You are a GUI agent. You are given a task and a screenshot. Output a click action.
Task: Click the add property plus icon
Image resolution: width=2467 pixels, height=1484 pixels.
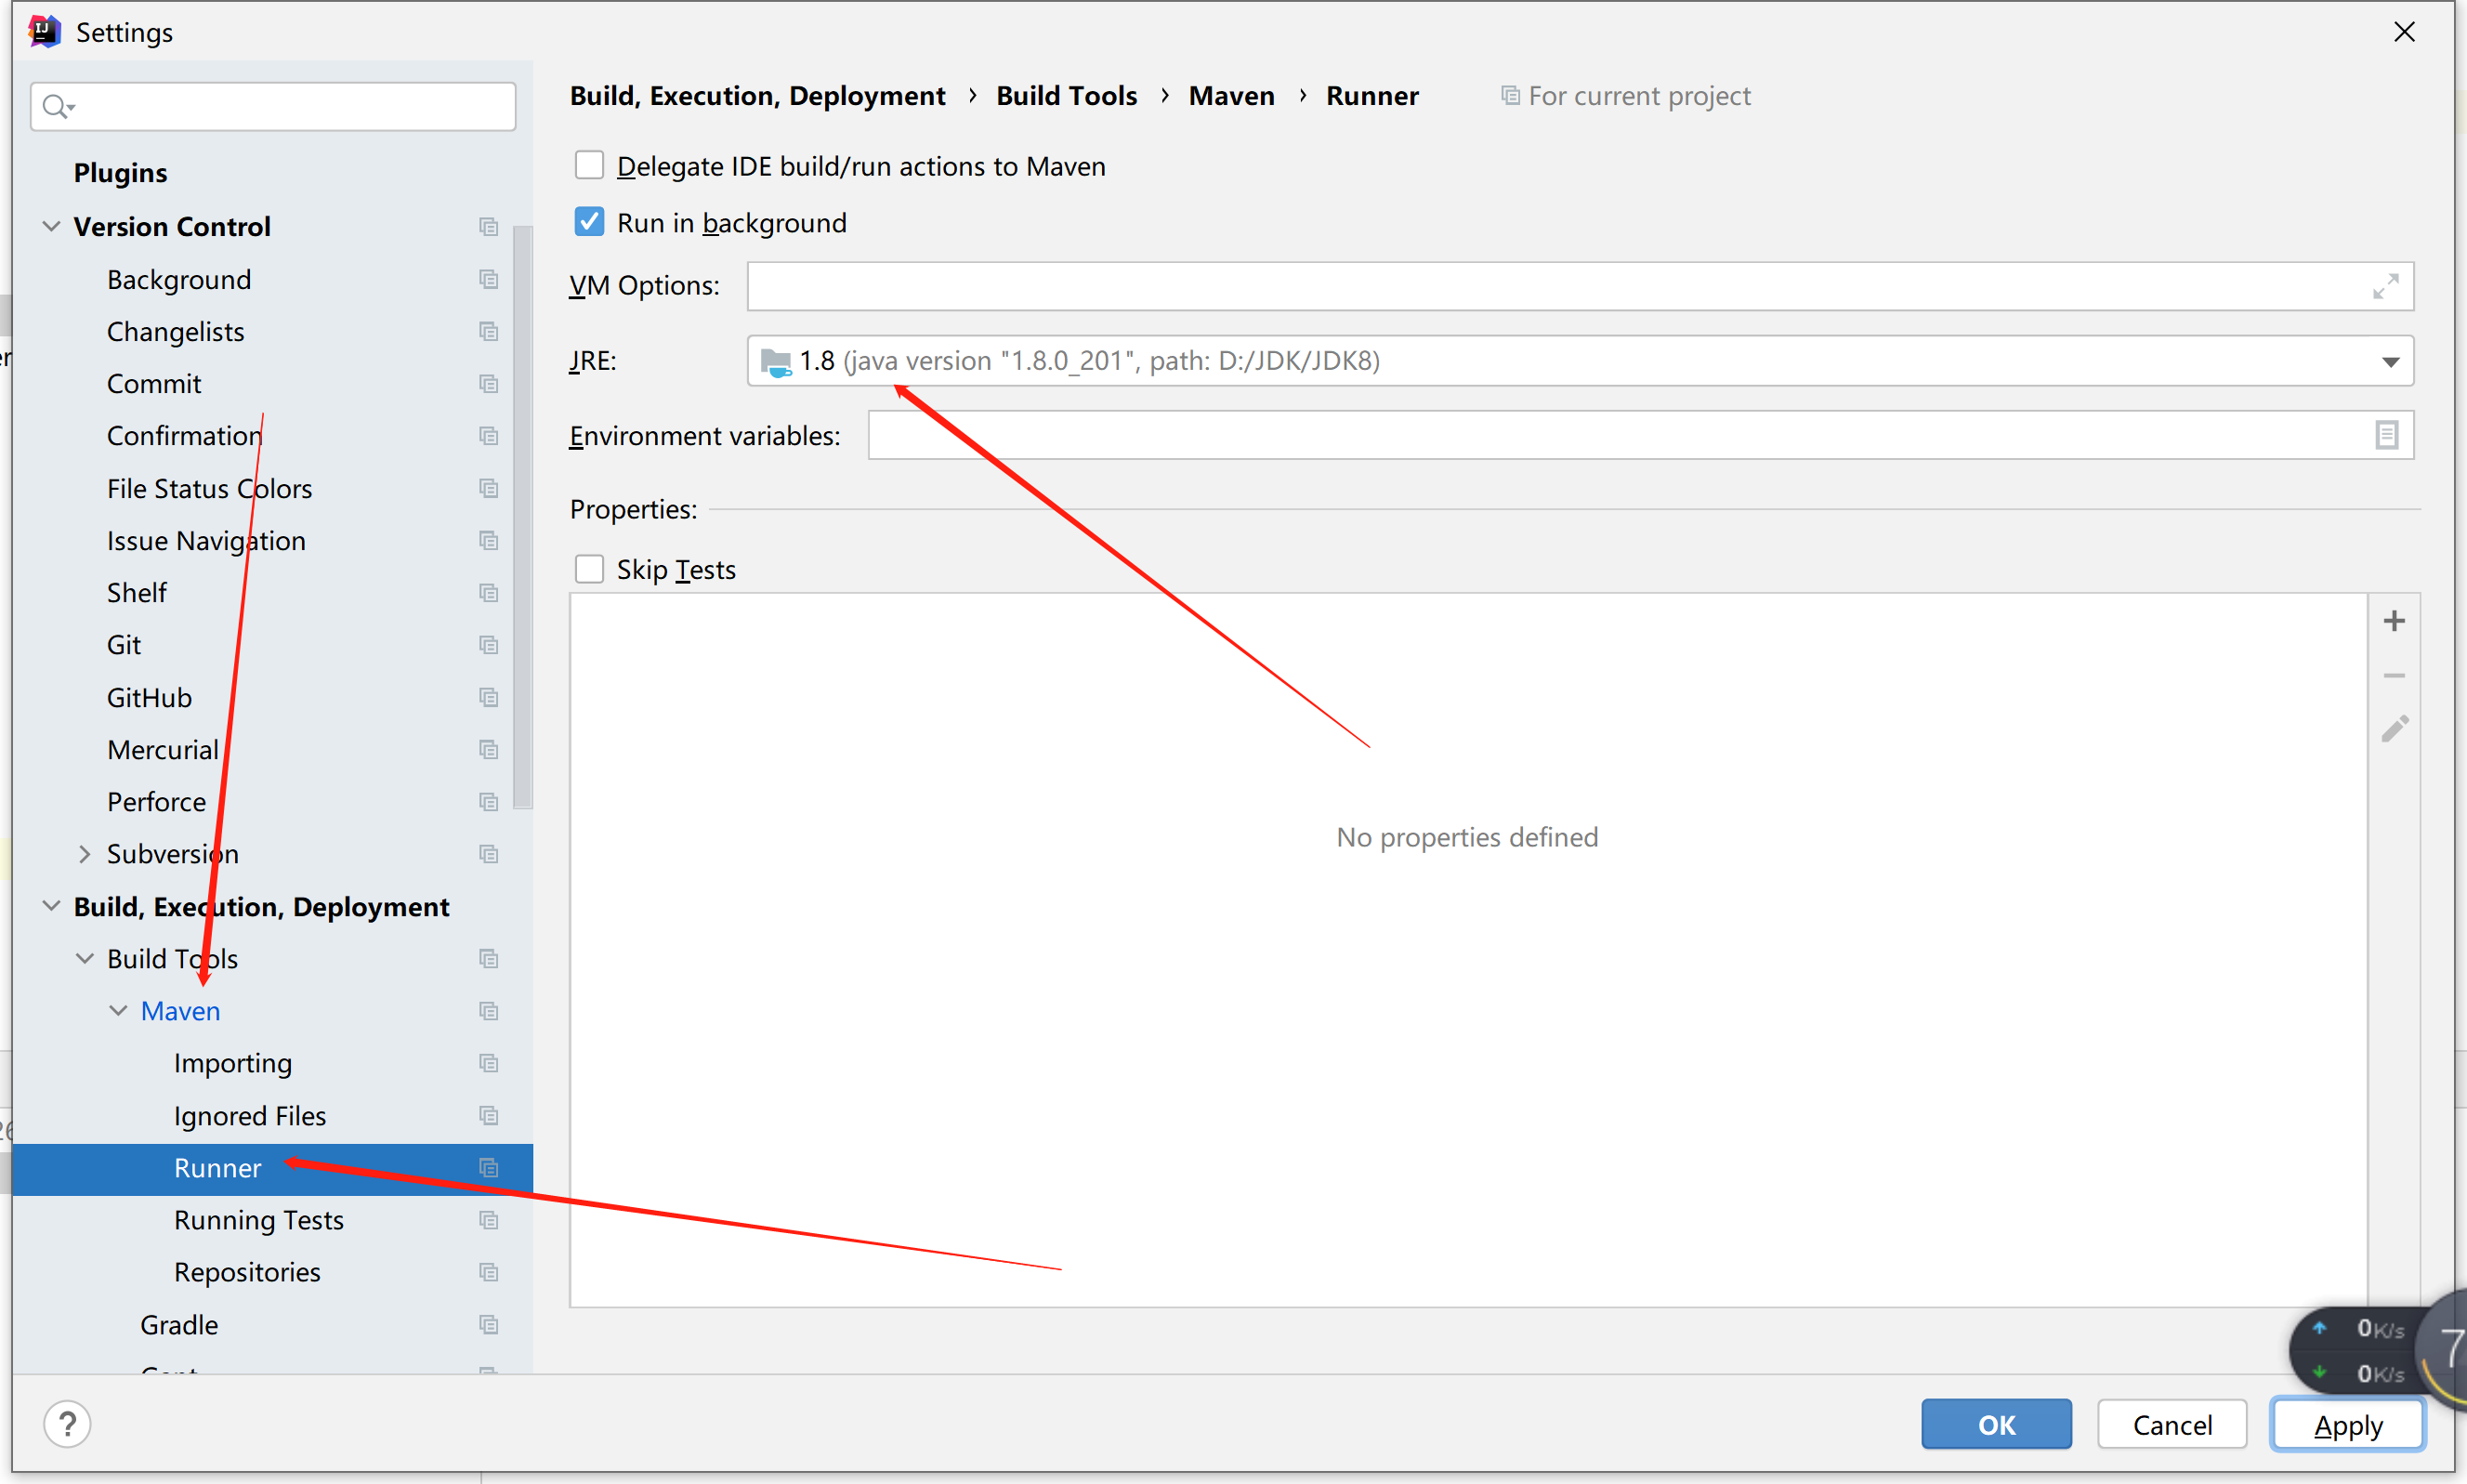[x=2394, y=621]
